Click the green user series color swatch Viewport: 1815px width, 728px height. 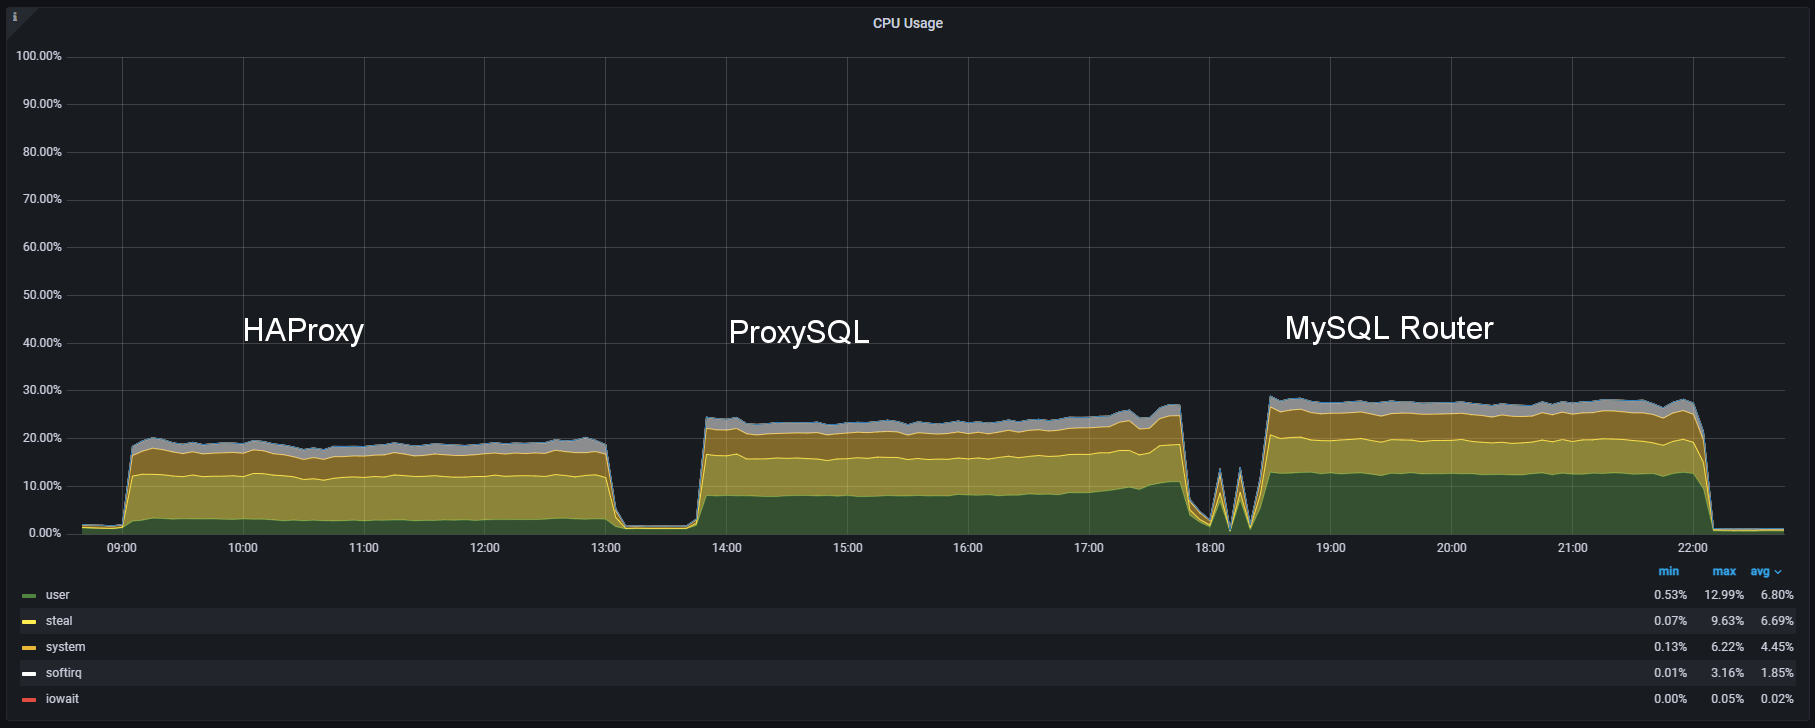[29, 596]
